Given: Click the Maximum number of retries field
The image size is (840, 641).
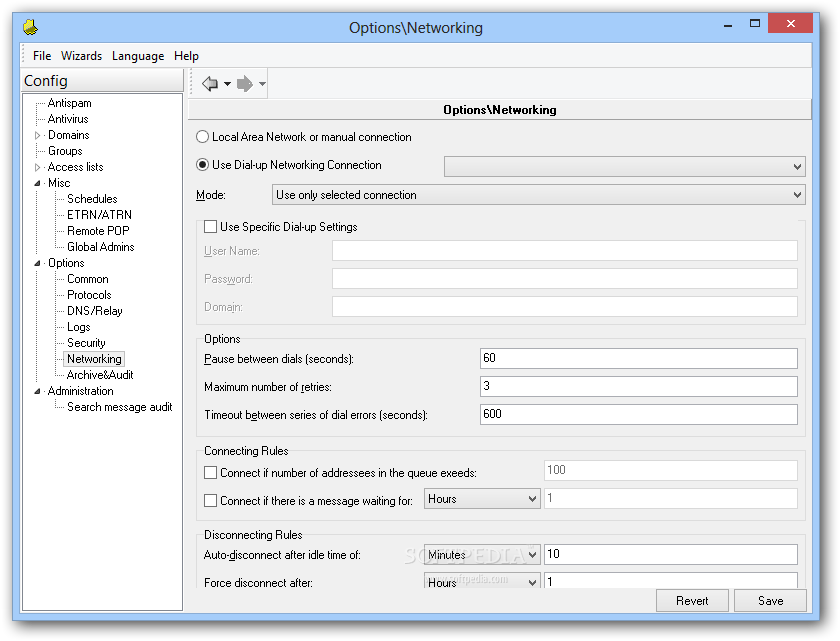Looking at the screenshot, I should [x=639, y=386].
